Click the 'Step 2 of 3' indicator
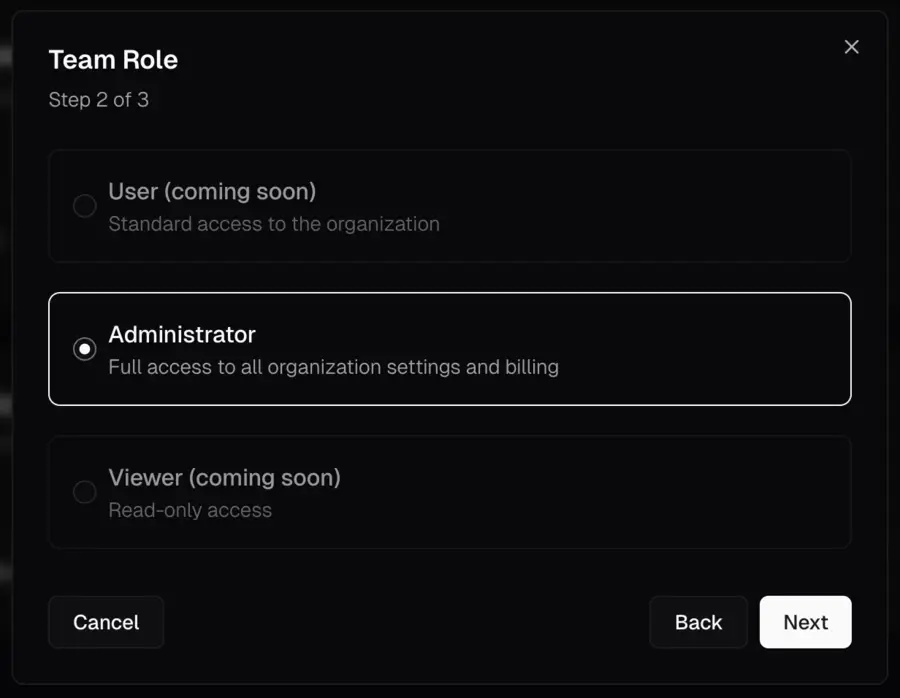 tap(99, 100)
